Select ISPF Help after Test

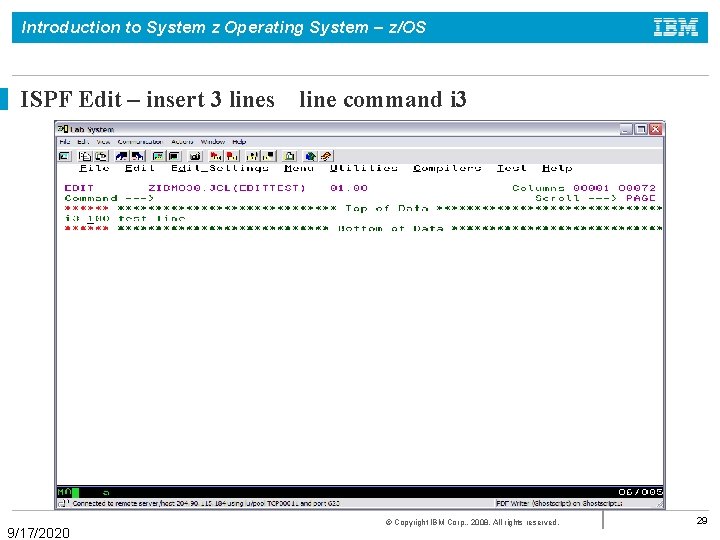pos(557,168)
